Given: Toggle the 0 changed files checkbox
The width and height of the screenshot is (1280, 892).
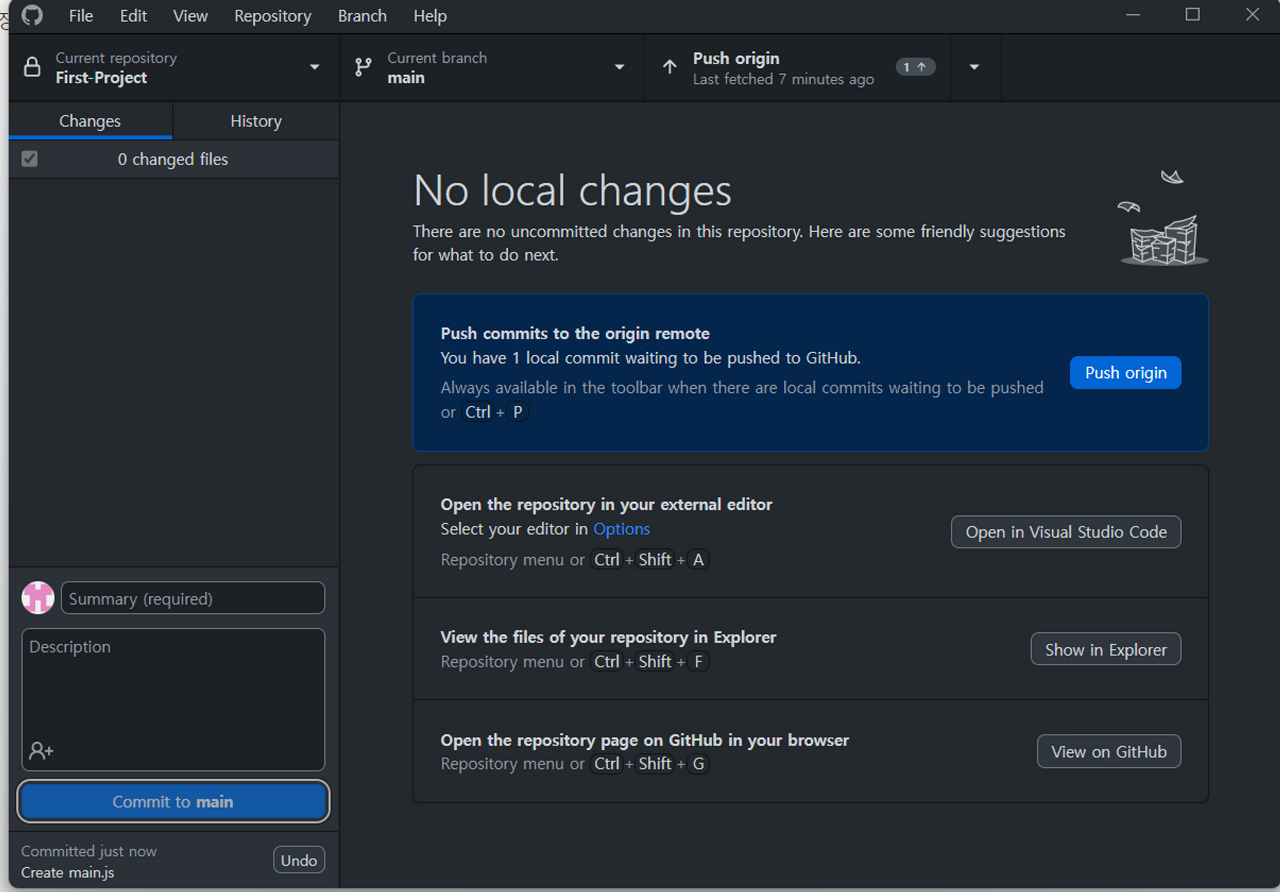Looking at the screenshot, I should (x=30, y=159).
